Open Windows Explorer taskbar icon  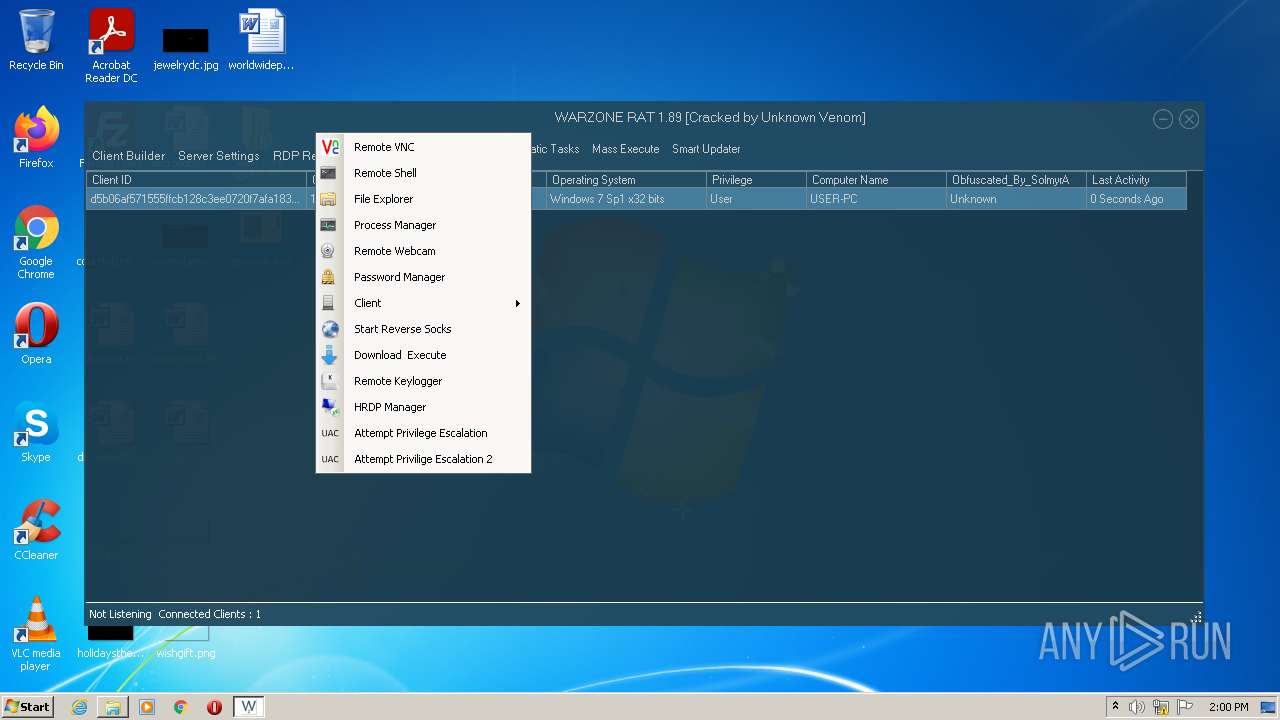click(x=113, y=707)
